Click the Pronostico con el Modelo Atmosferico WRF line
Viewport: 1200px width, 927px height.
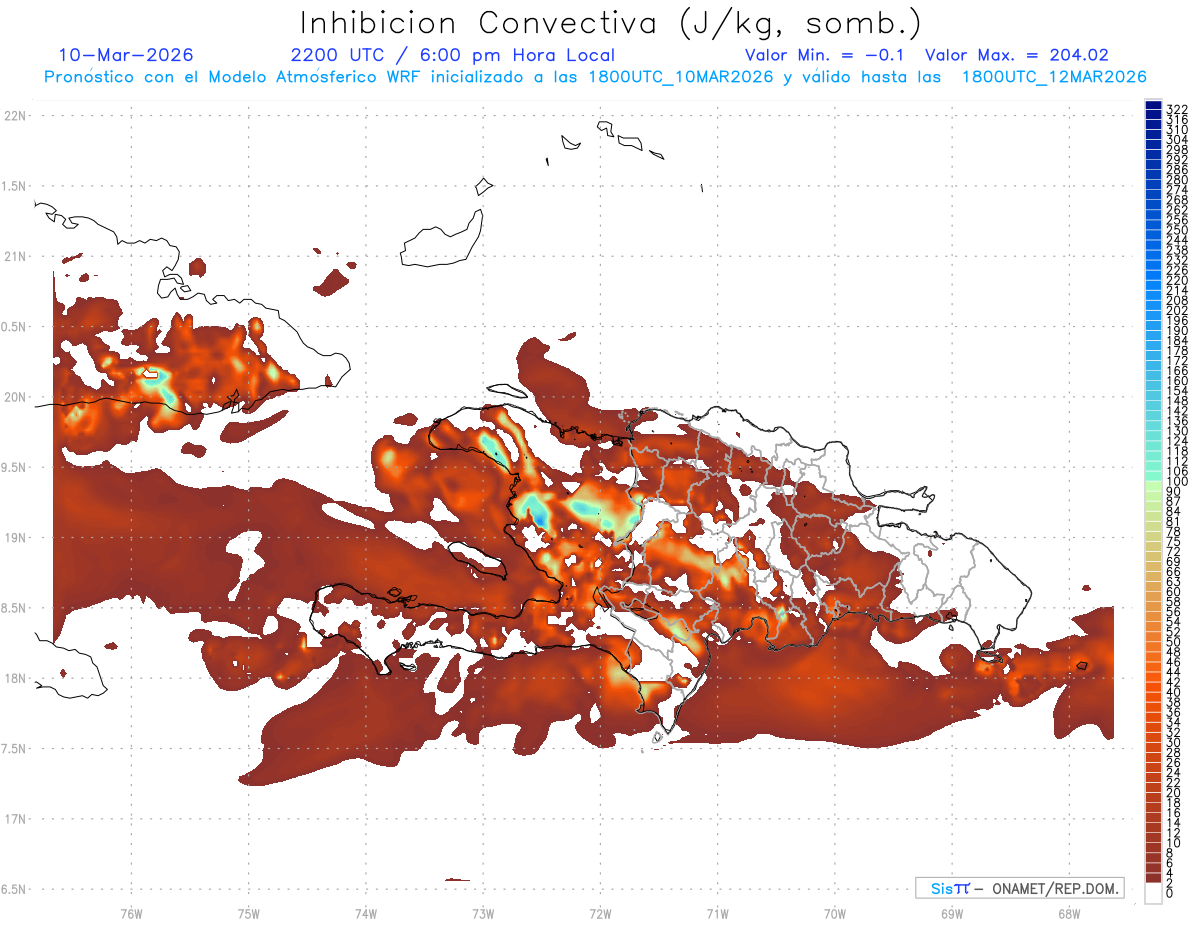click(x=595, y=77)
